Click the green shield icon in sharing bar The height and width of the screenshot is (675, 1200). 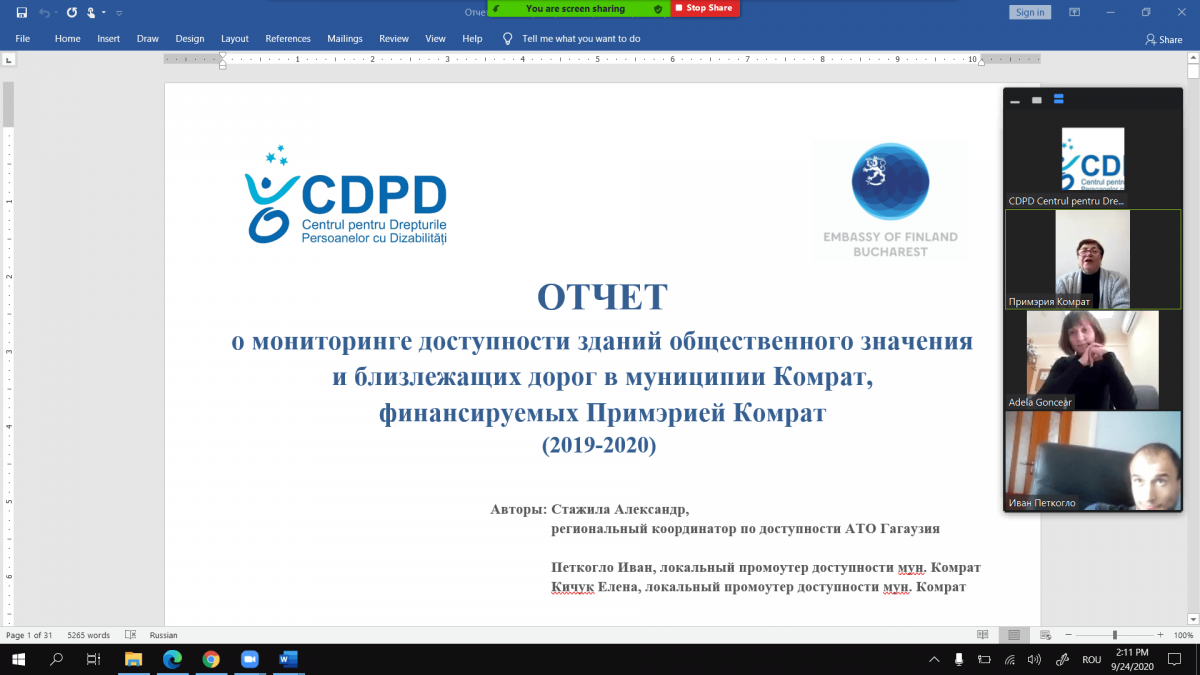point(657,8)
